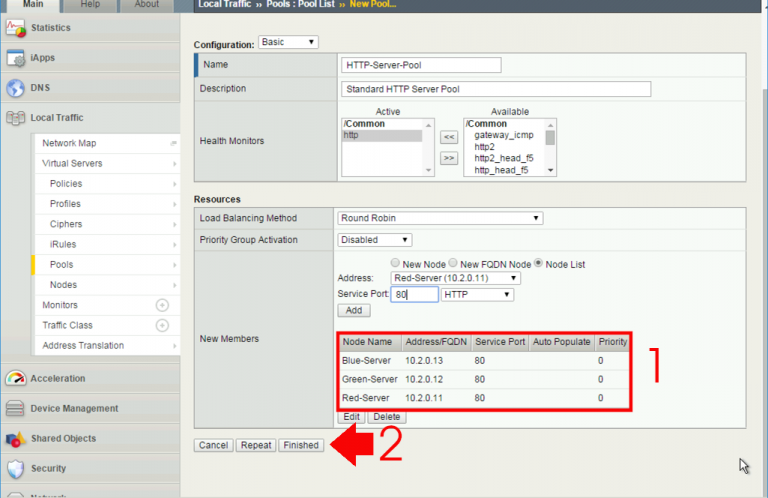The width and height of the screenshot is (768, 498).
Task: Select the Node List radio button
Action: click(538, 263)
